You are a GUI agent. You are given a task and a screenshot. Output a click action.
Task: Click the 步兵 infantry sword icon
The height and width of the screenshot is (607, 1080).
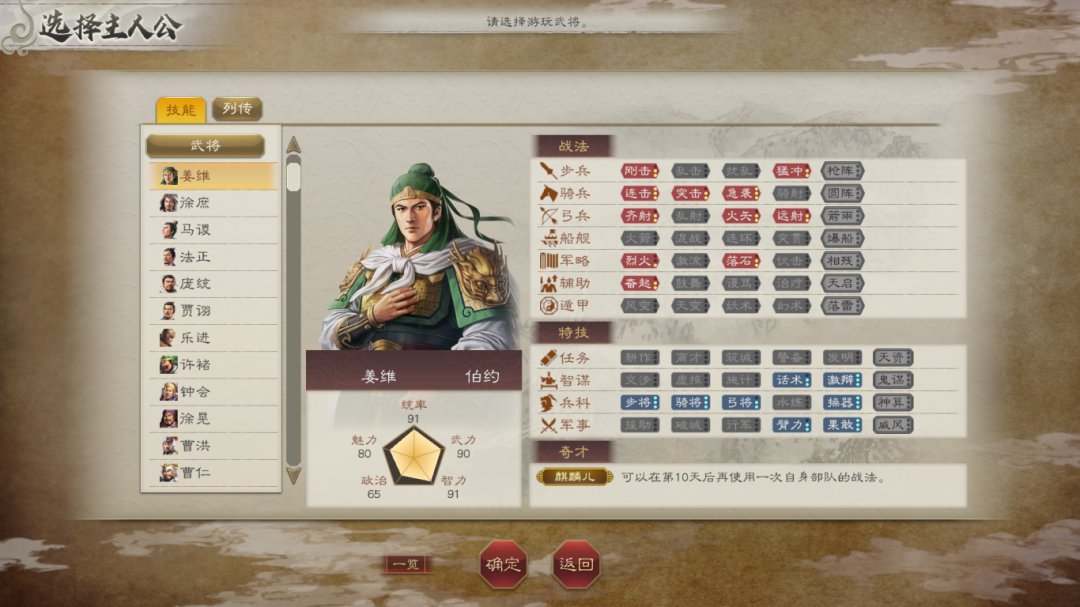tap(548, 170)
